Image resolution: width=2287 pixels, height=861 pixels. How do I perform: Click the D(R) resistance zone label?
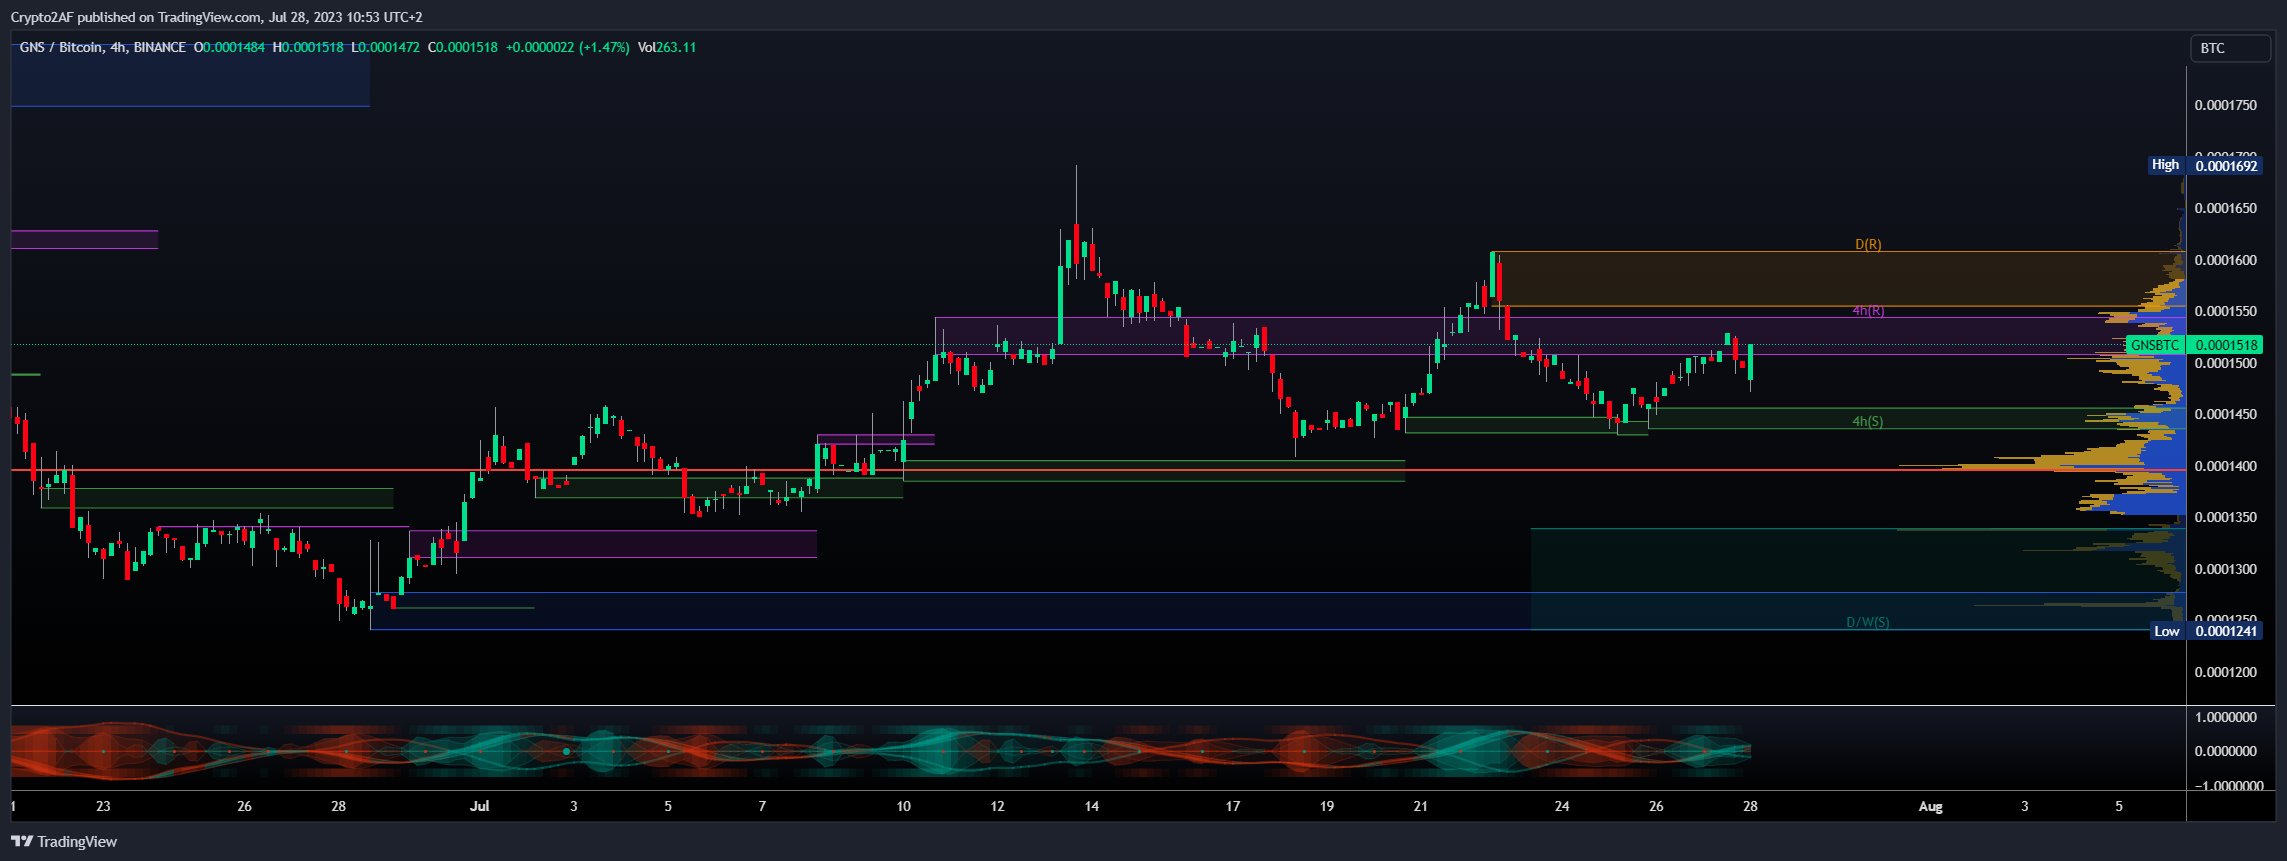click(x=1868, y=244)
